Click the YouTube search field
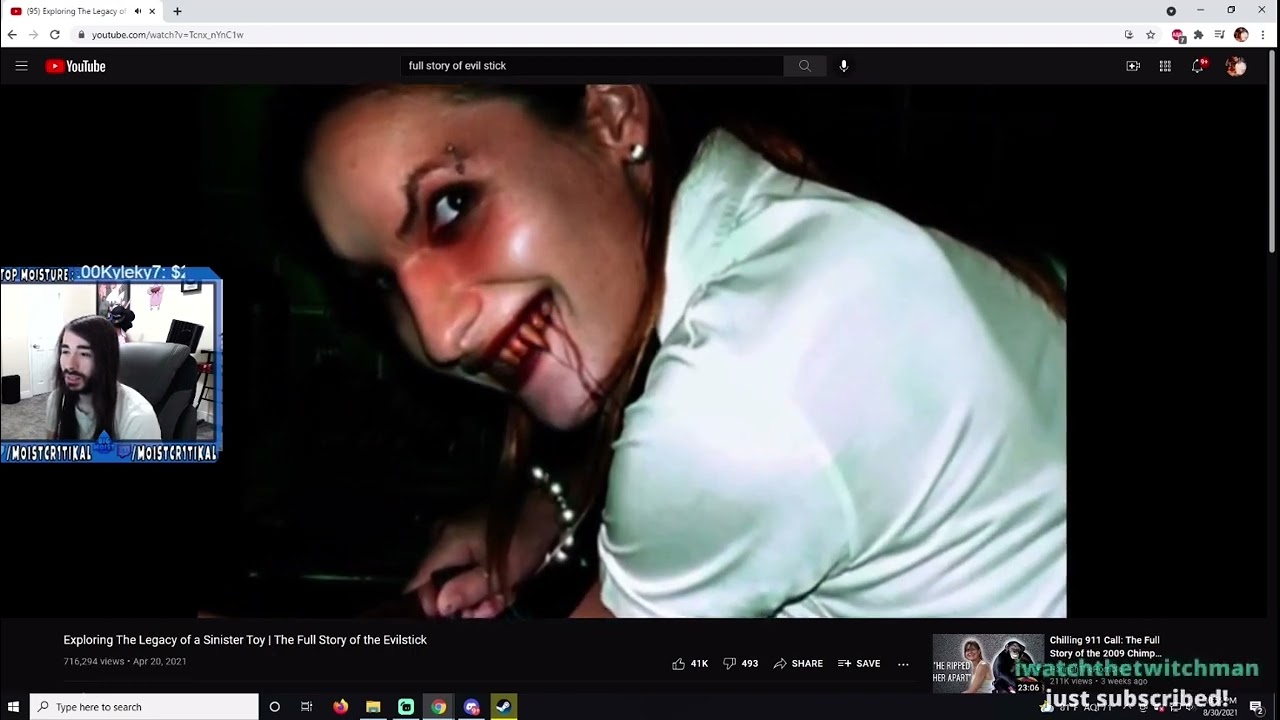Image resolution: width=1280 pixels, height=720 pixels. [x=592, y=66]
